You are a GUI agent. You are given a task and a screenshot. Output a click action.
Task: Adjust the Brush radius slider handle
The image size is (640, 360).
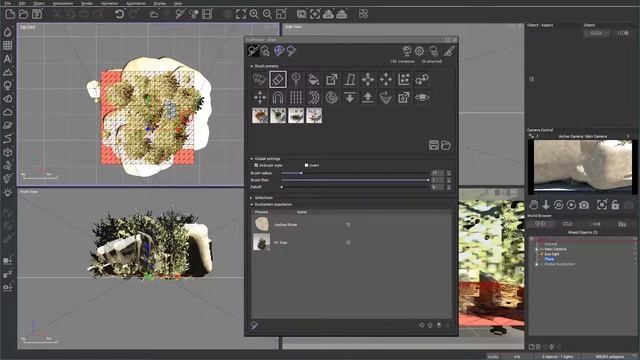tap(301, 173)
